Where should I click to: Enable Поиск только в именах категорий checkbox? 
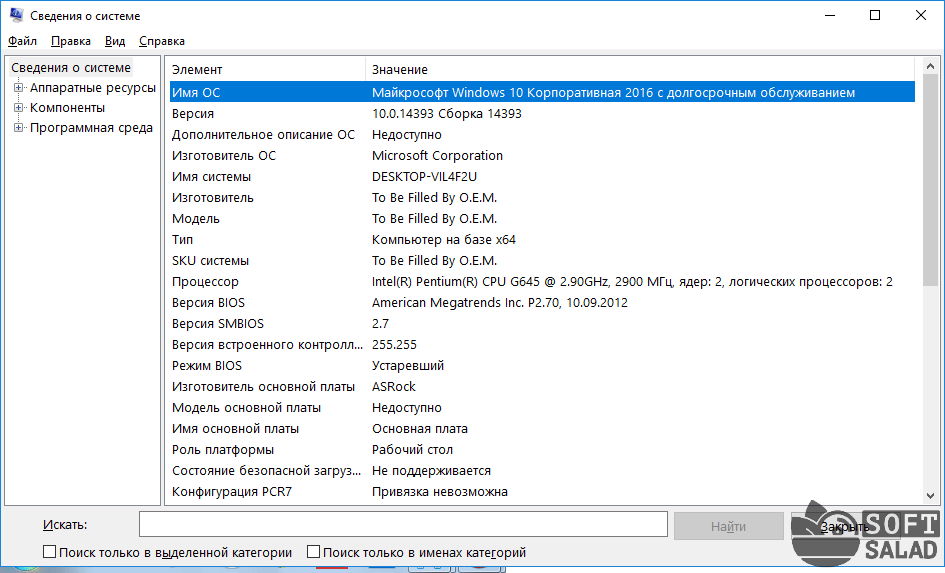(x=314, y=552)
